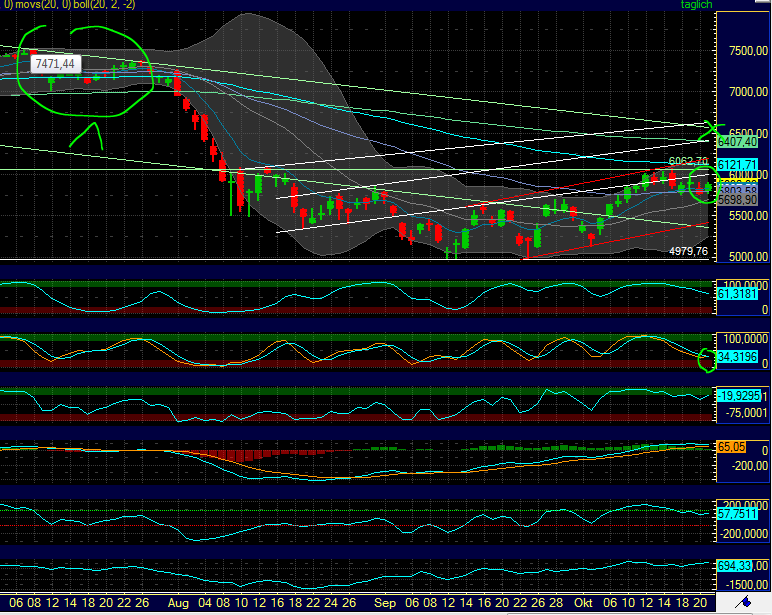Click the pin icon in bottom-right corner
This screenshot has width=772, height=615.
745,604
